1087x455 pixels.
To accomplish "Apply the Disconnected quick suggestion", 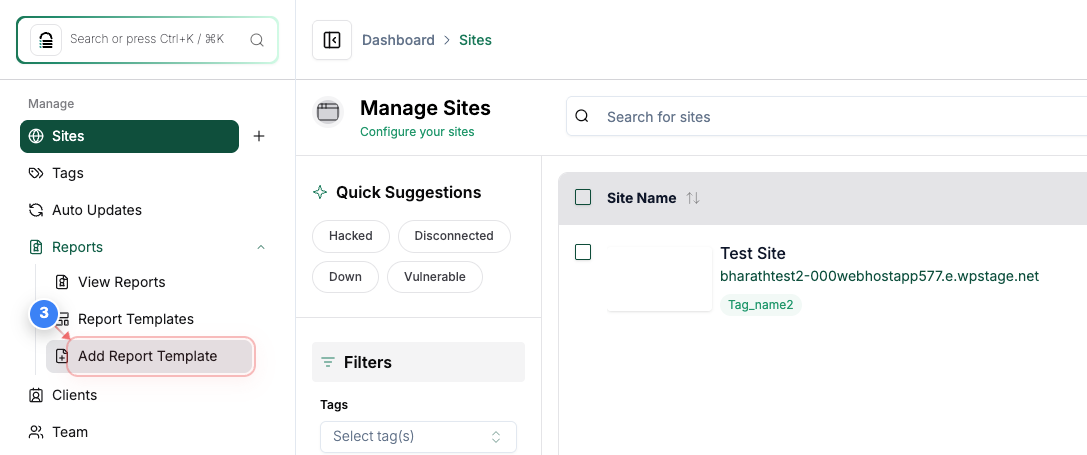I will click(454, 236).
